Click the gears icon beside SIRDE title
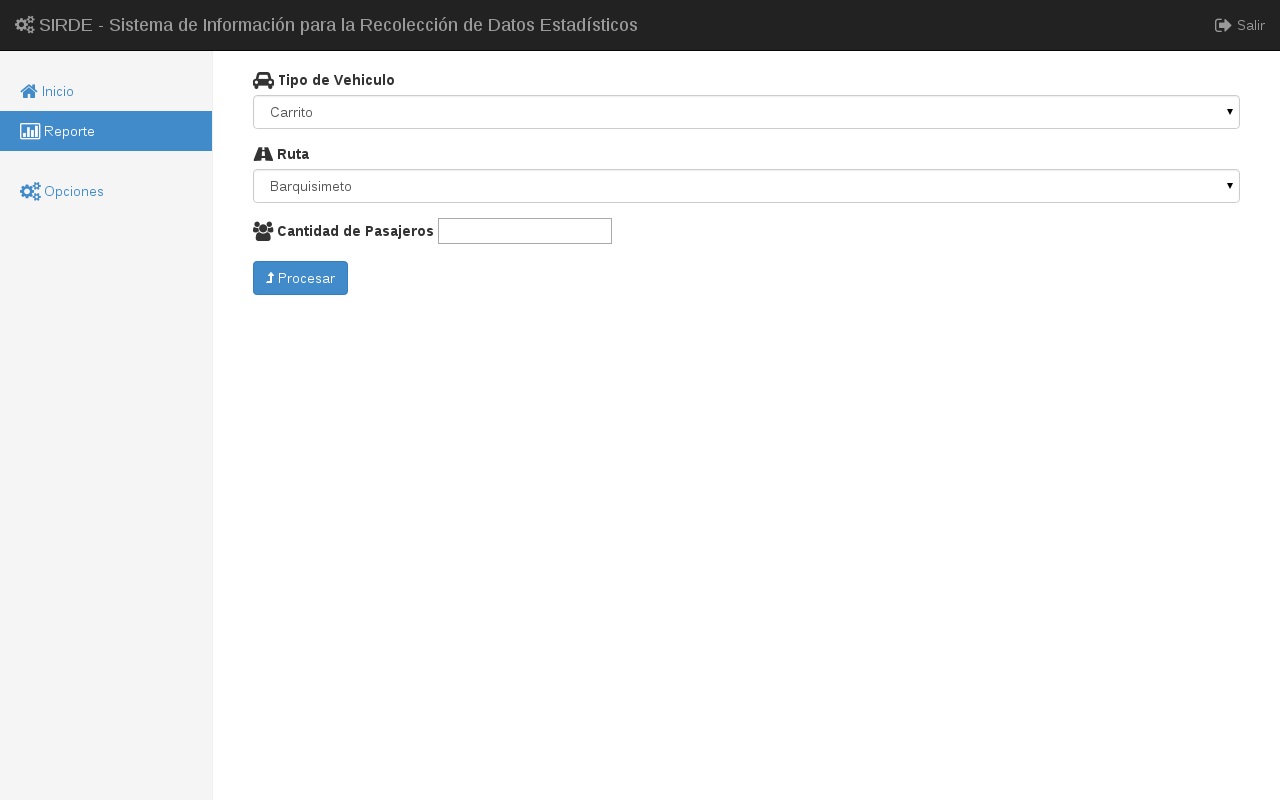The width and height of the screenshot is (1280, 800). (x=25, y=25)
